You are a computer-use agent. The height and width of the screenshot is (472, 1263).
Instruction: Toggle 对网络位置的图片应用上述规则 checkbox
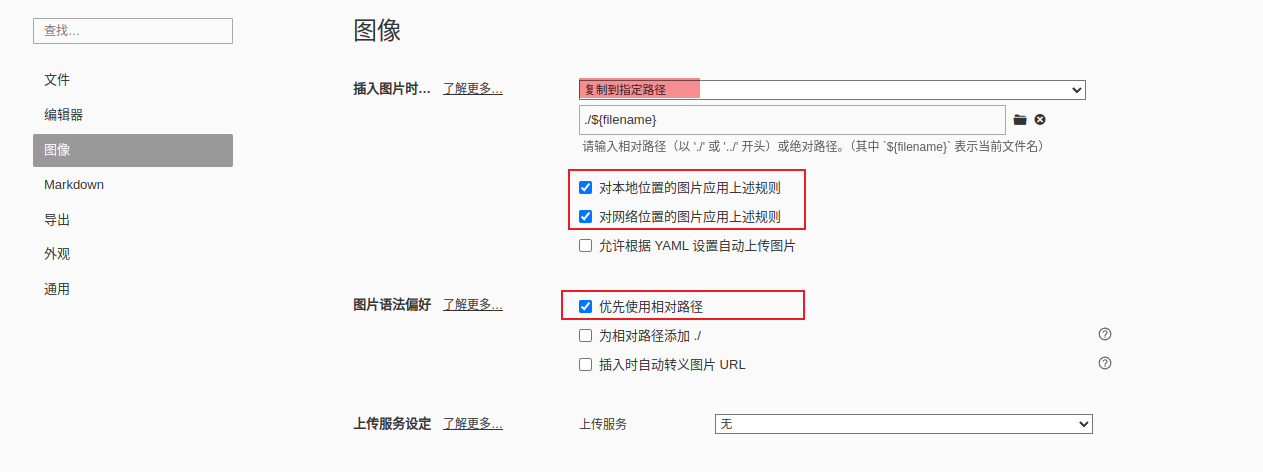586,216
